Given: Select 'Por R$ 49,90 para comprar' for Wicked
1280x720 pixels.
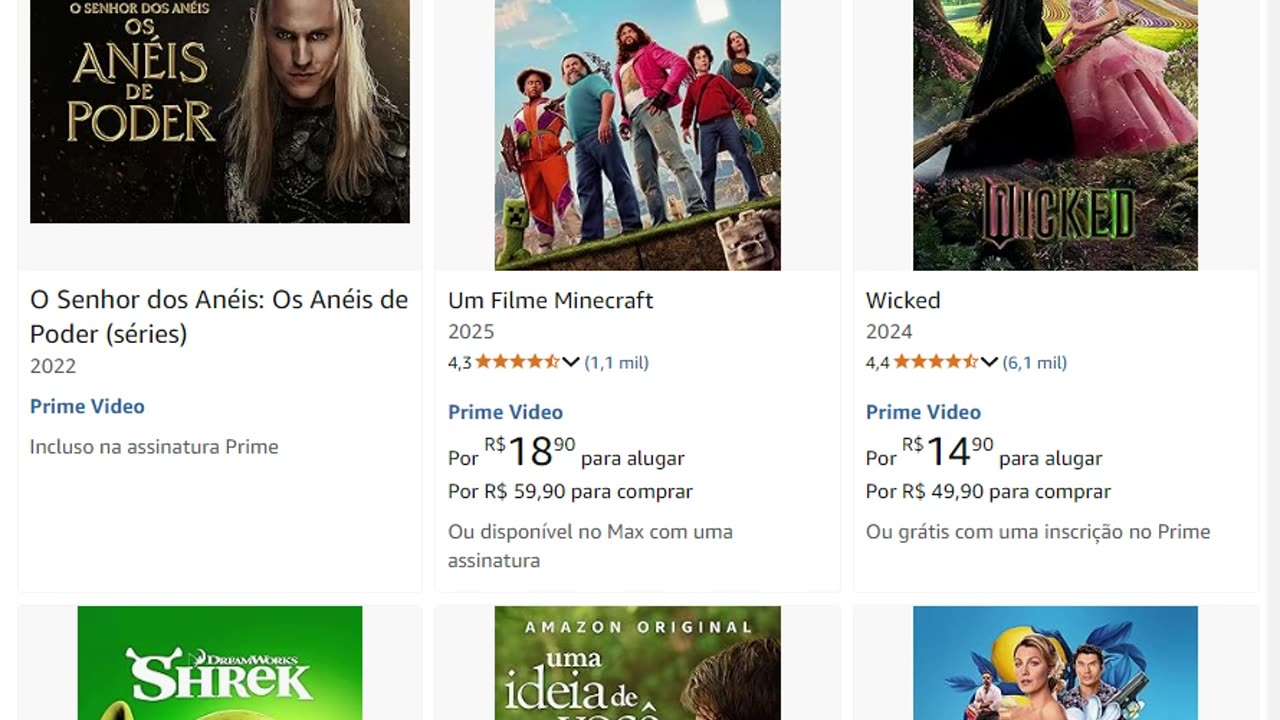Looking at the screenshot, I should (988, 491).
